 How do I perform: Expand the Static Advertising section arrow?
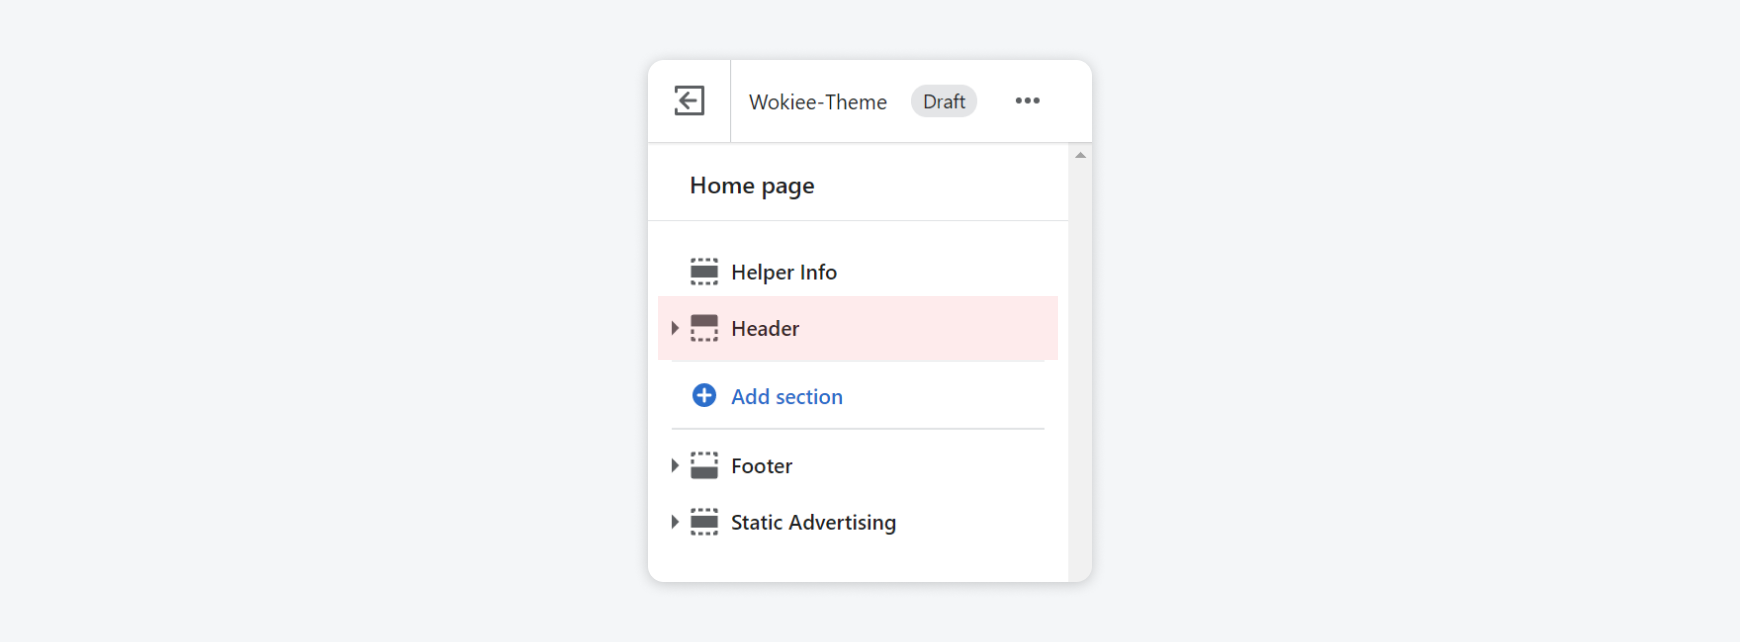pos(675,522)
